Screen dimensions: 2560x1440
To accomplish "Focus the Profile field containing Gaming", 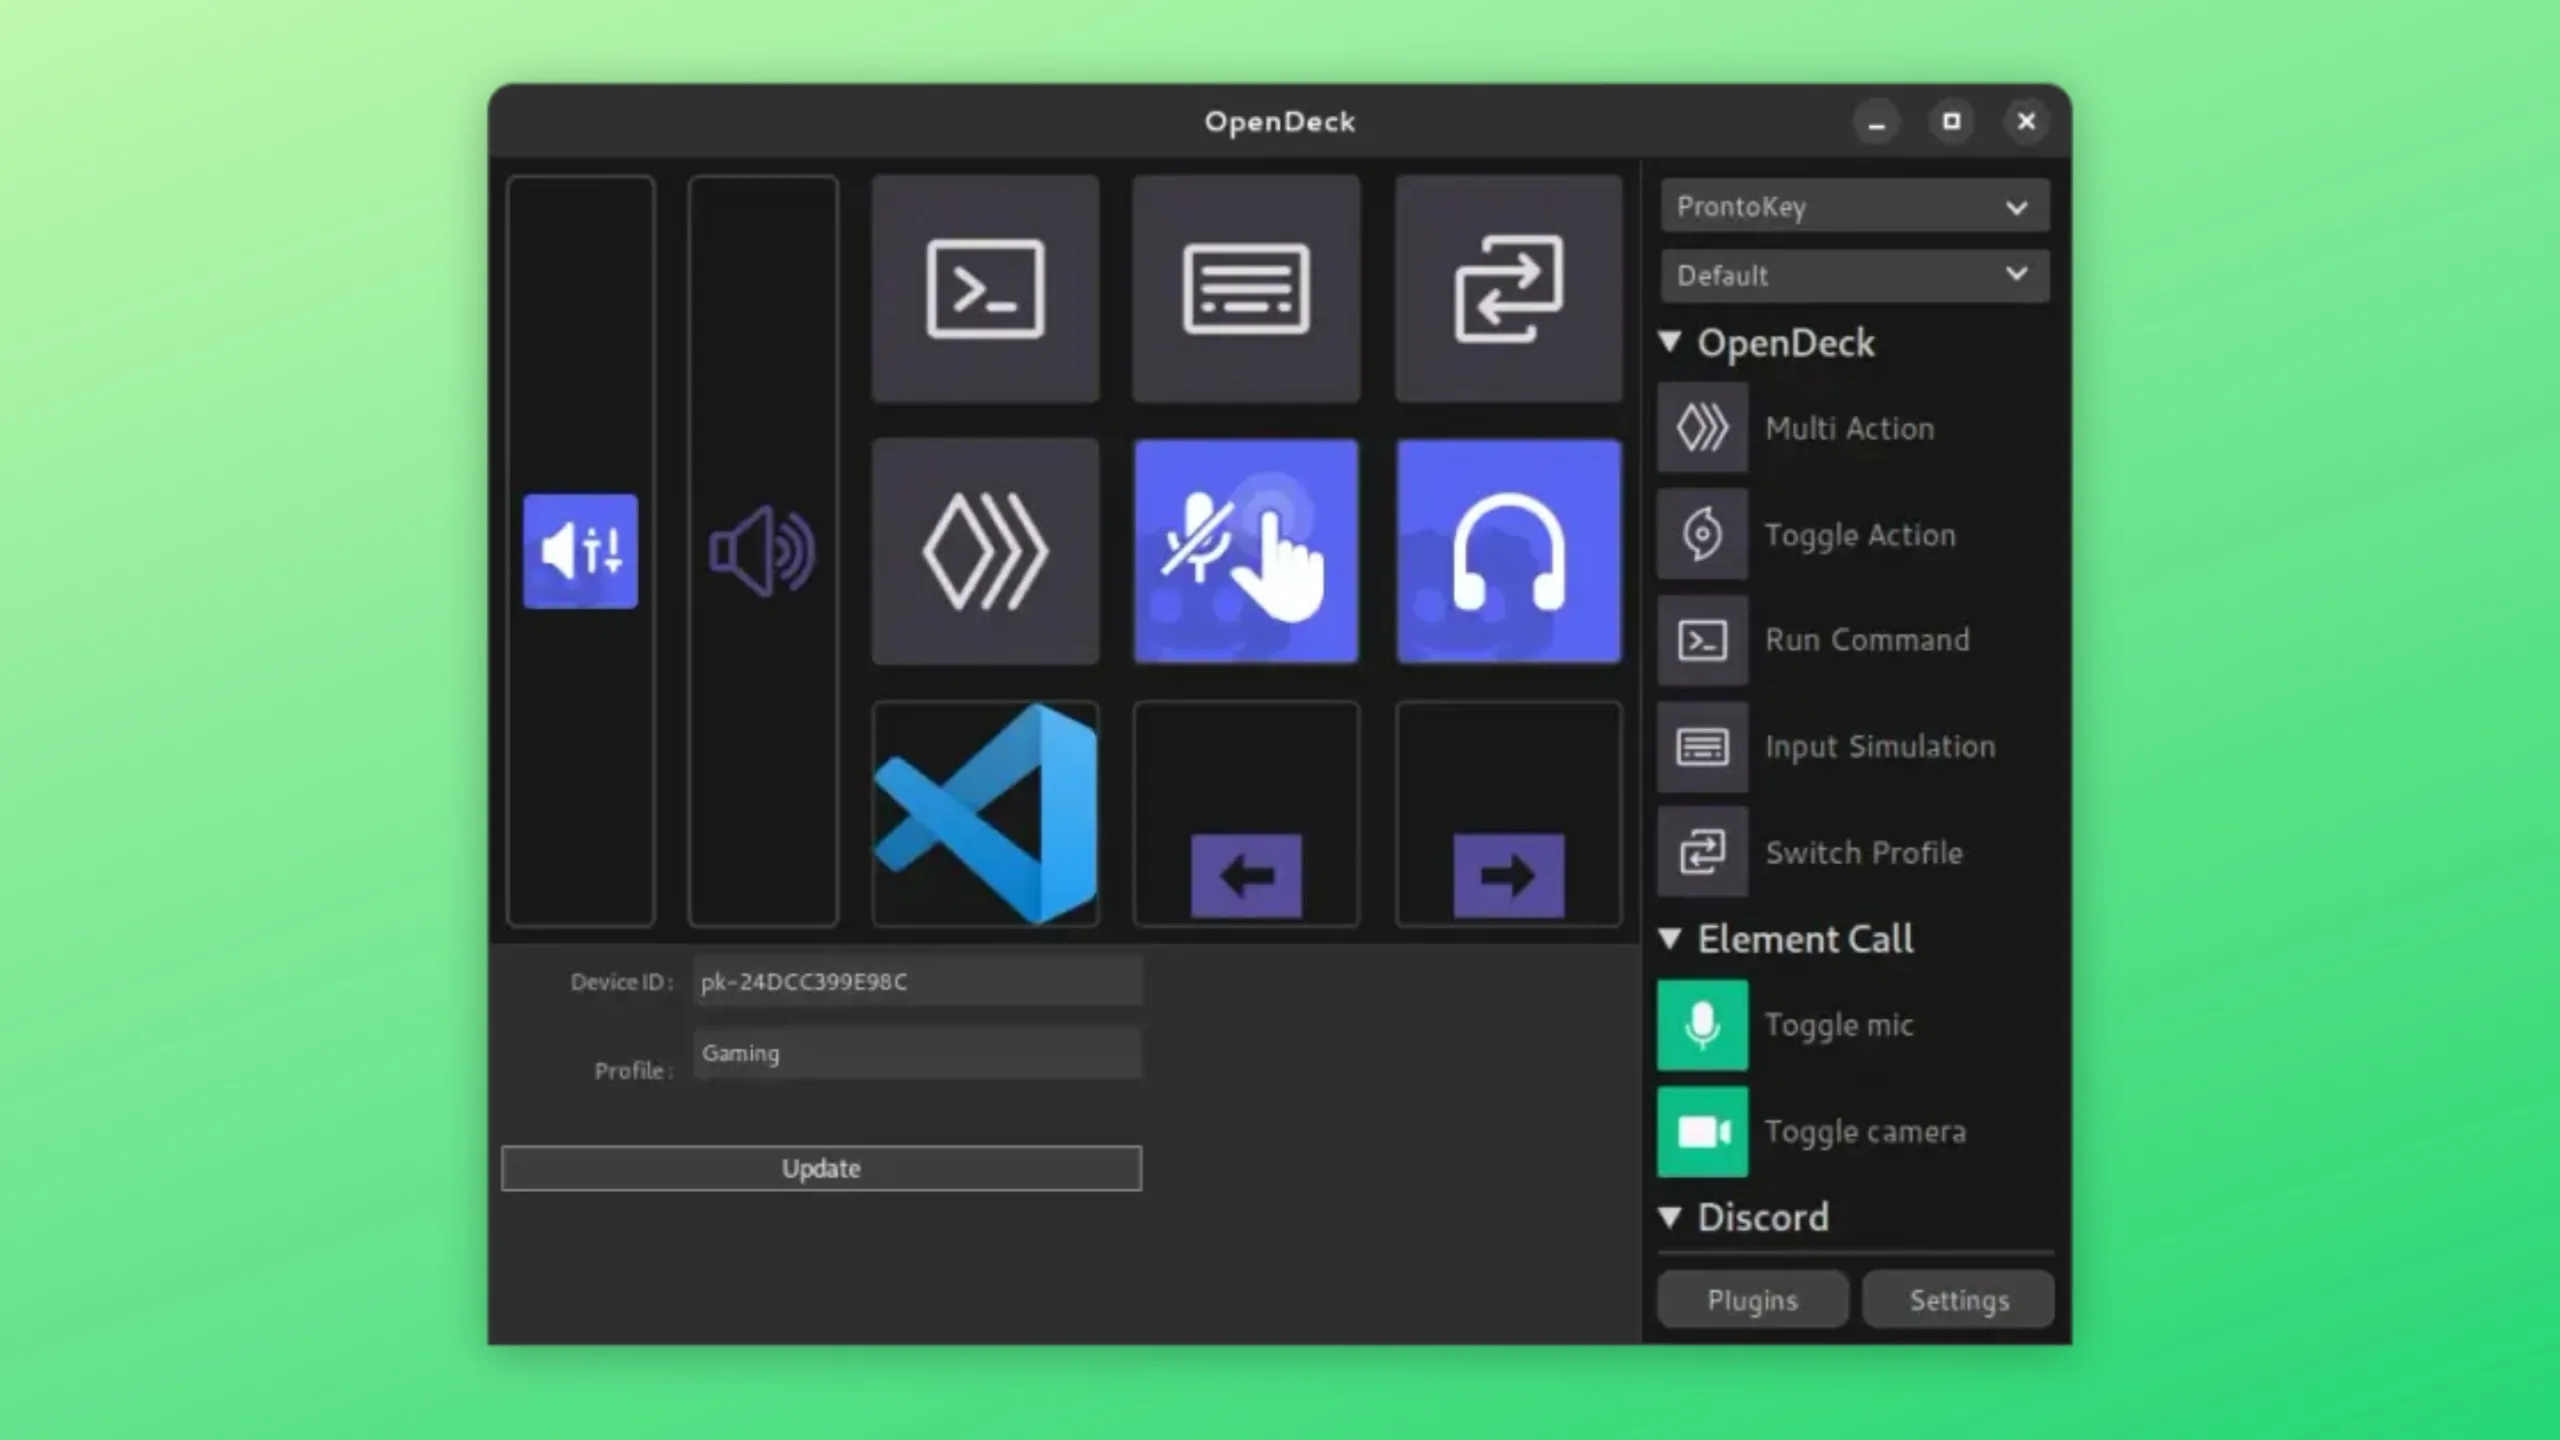I will point(917,1053).
